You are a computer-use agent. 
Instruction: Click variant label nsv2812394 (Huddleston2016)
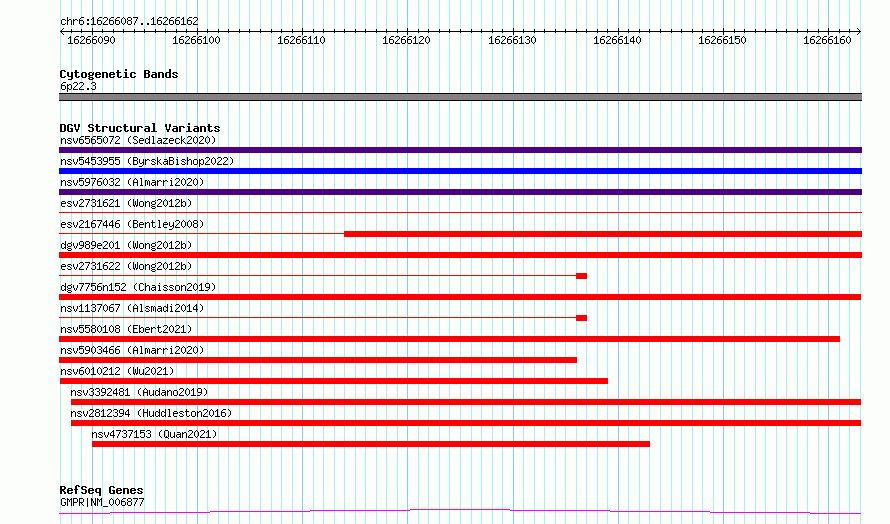click(x=151, y=413)
